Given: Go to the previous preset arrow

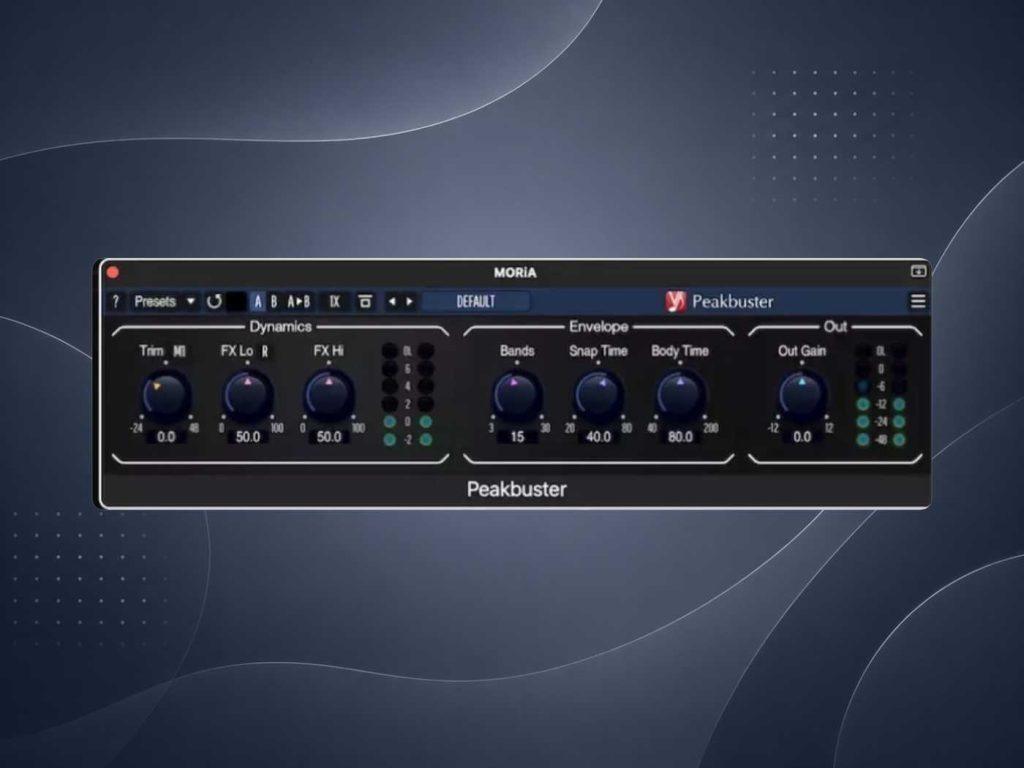Looking at the screenshot, I should (392, 301).
